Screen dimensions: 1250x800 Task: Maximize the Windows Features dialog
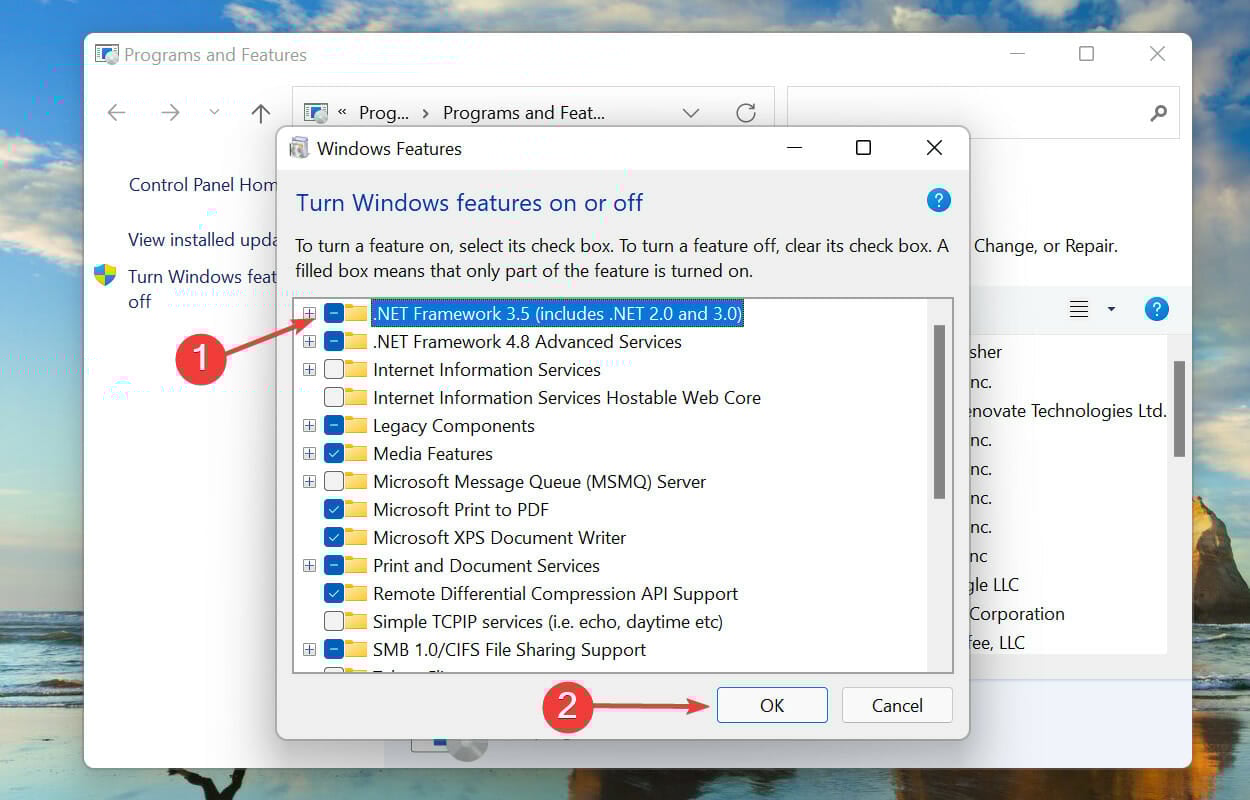(863, 148)
